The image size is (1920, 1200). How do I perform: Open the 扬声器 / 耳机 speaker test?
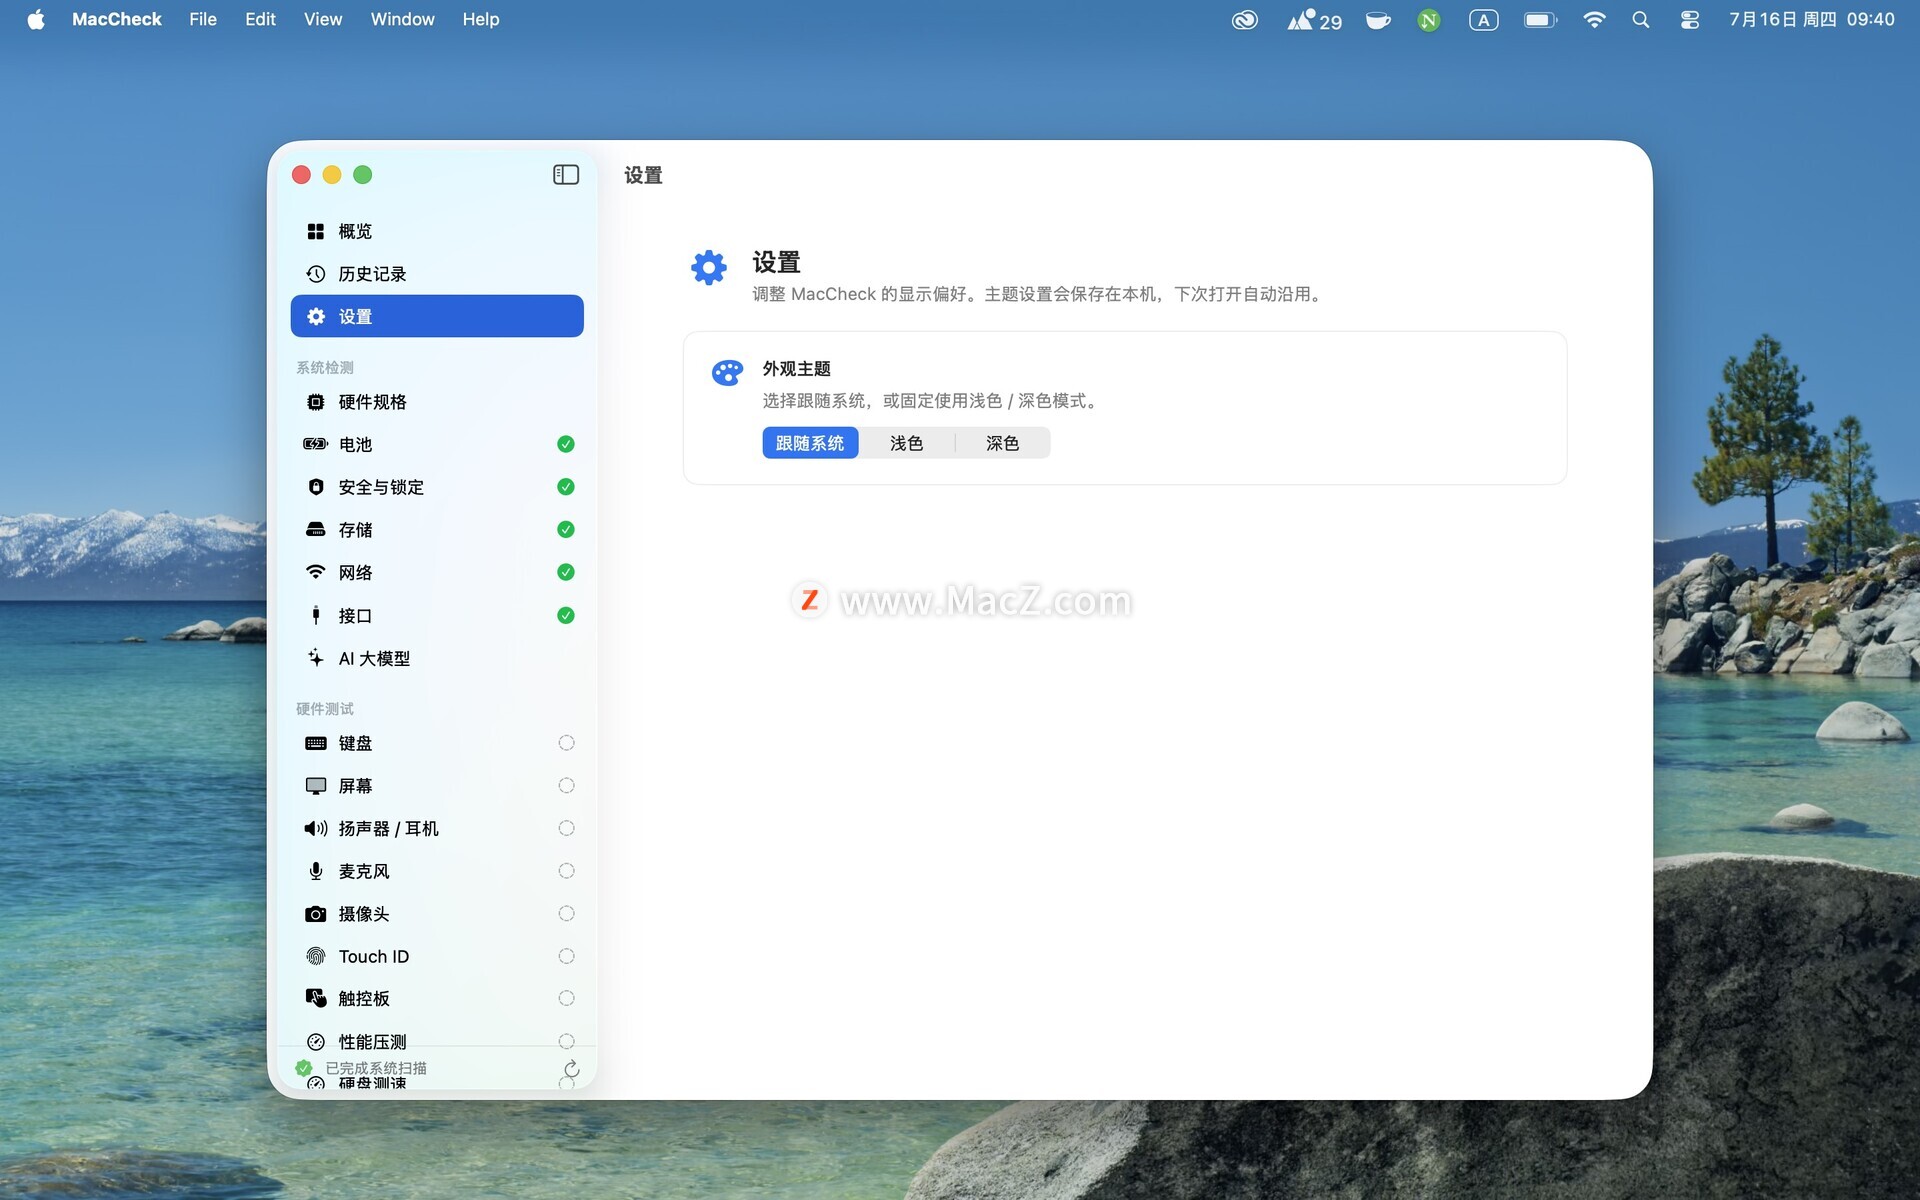[437, 828]
